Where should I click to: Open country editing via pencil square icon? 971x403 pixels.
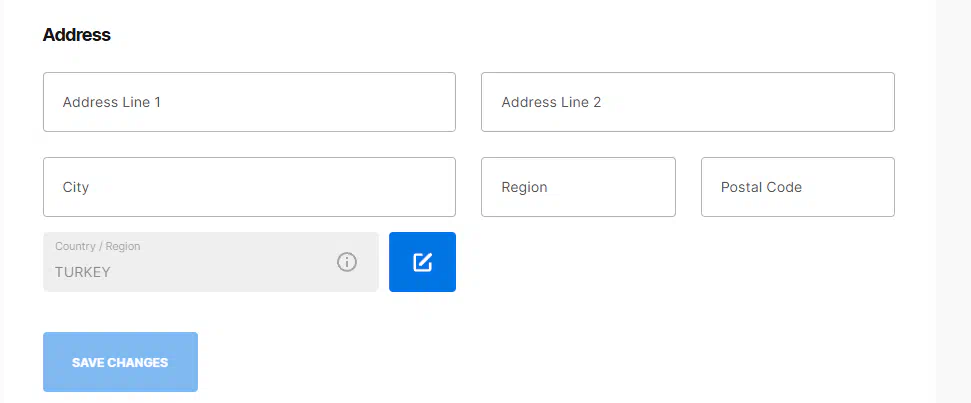(422, 262)
